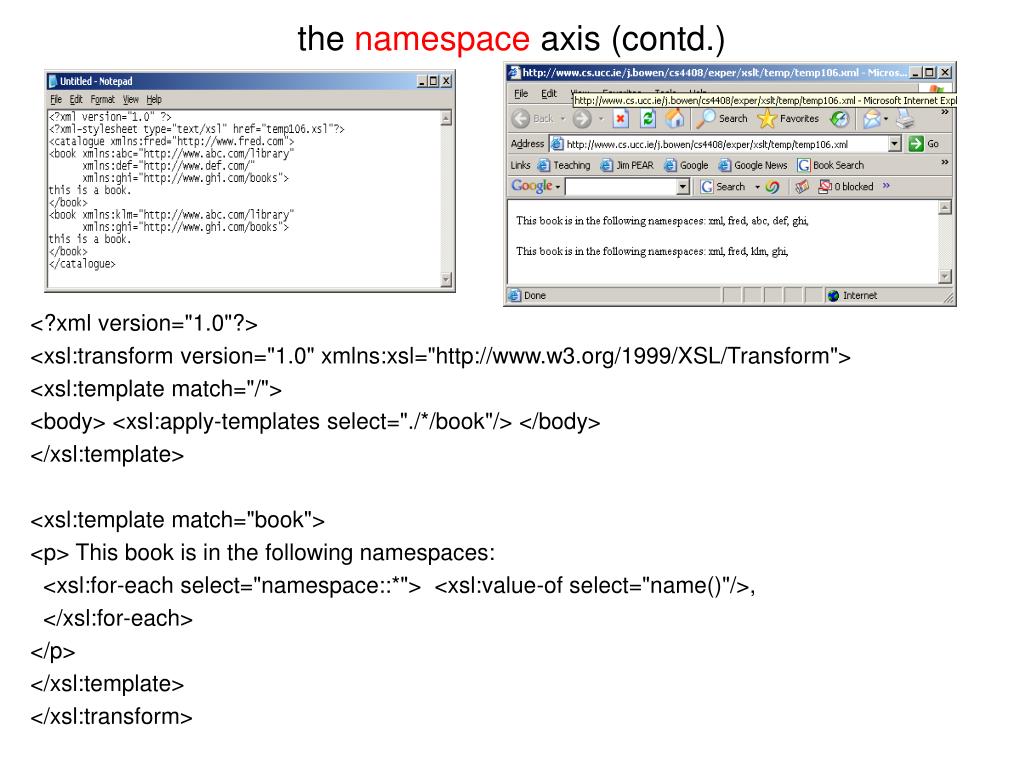Click Notepad scrollbar up arrow
This screenshot has width=1024, height=768.
tap(446, 118)
